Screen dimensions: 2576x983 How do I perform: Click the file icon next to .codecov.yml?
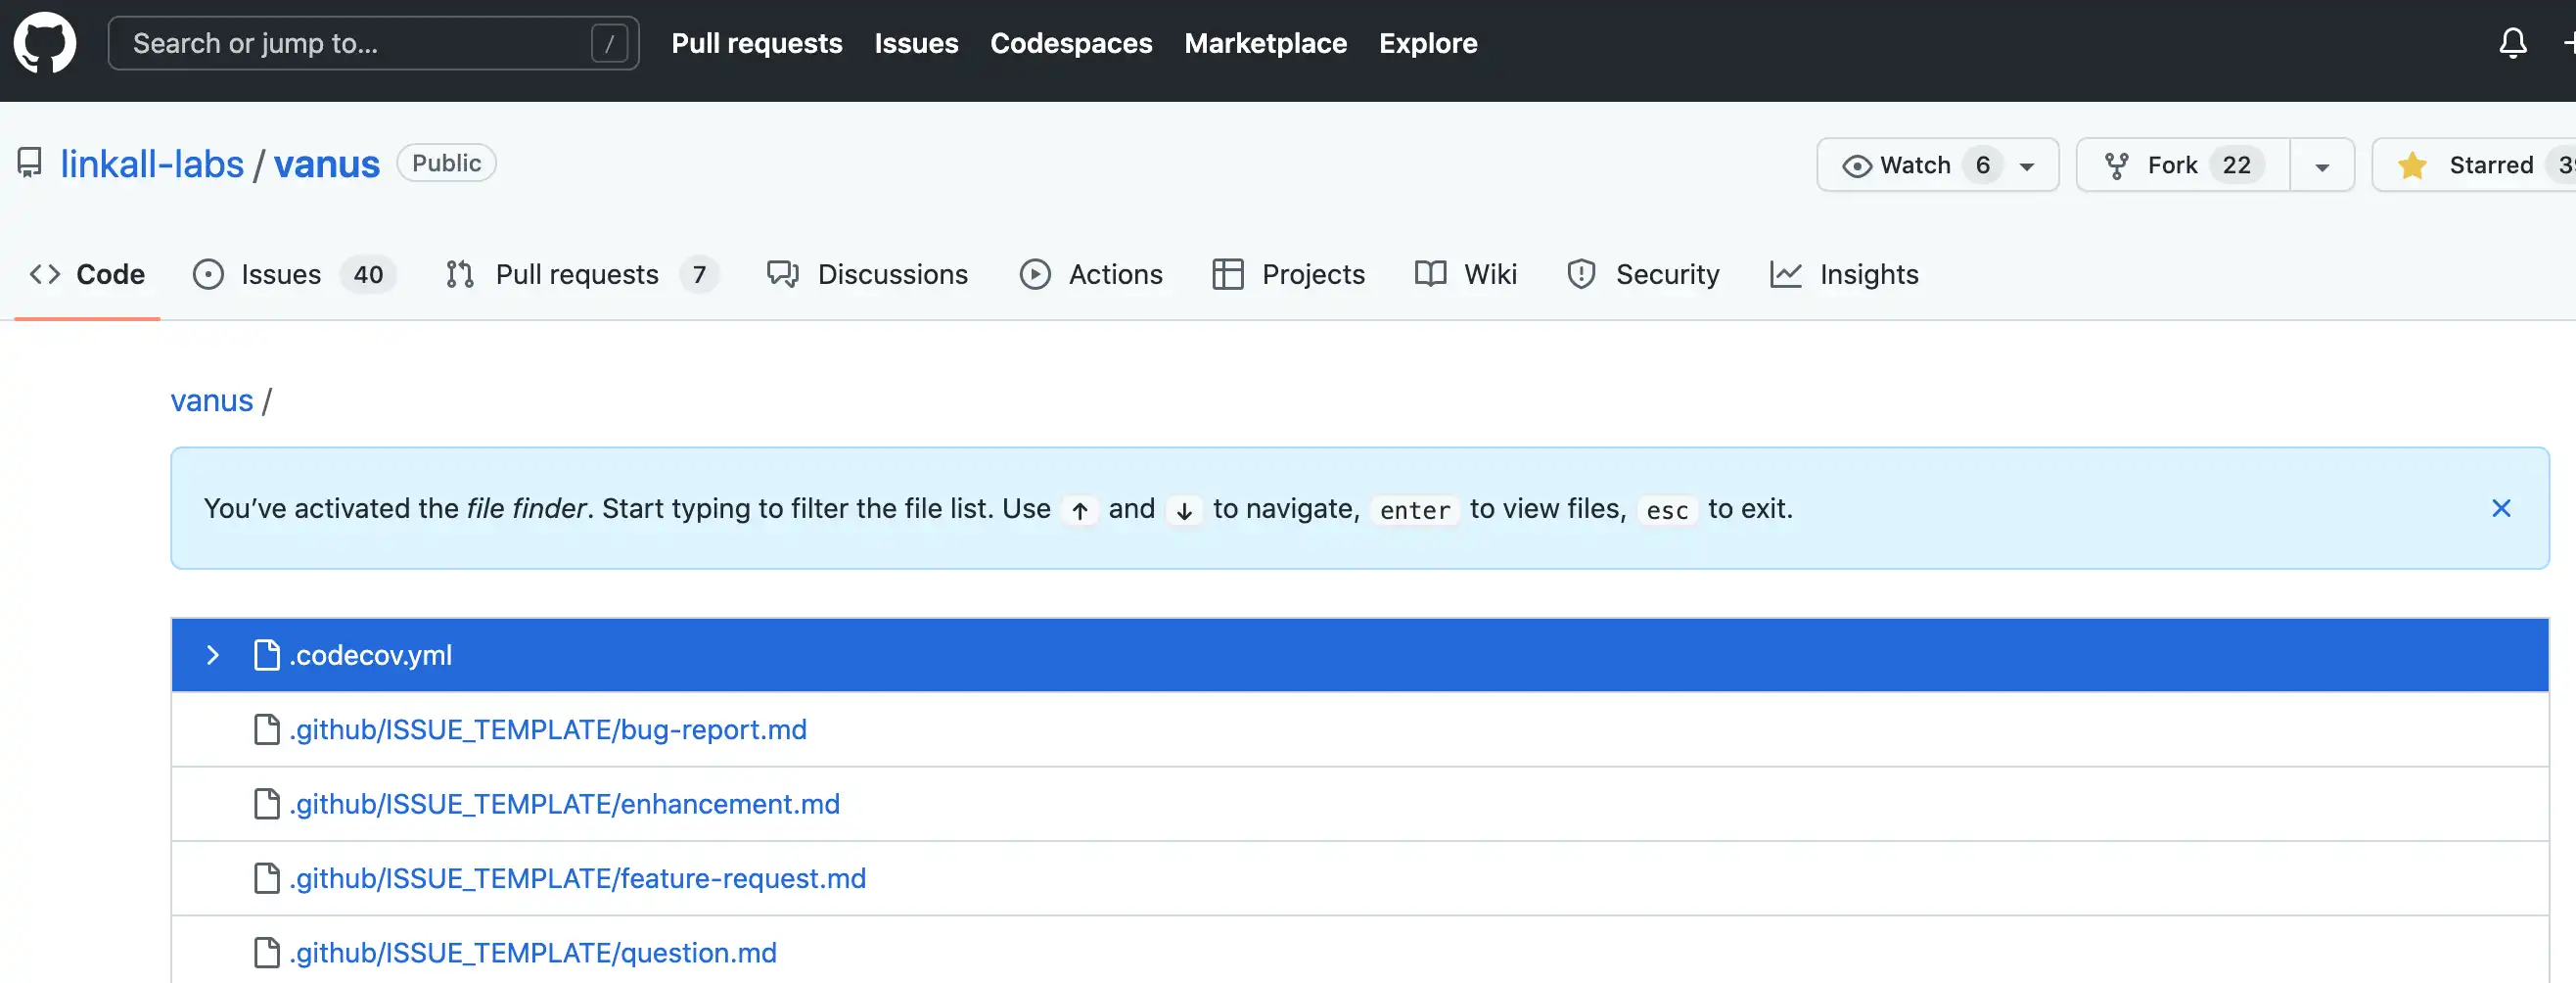click(x=266, y=655)
